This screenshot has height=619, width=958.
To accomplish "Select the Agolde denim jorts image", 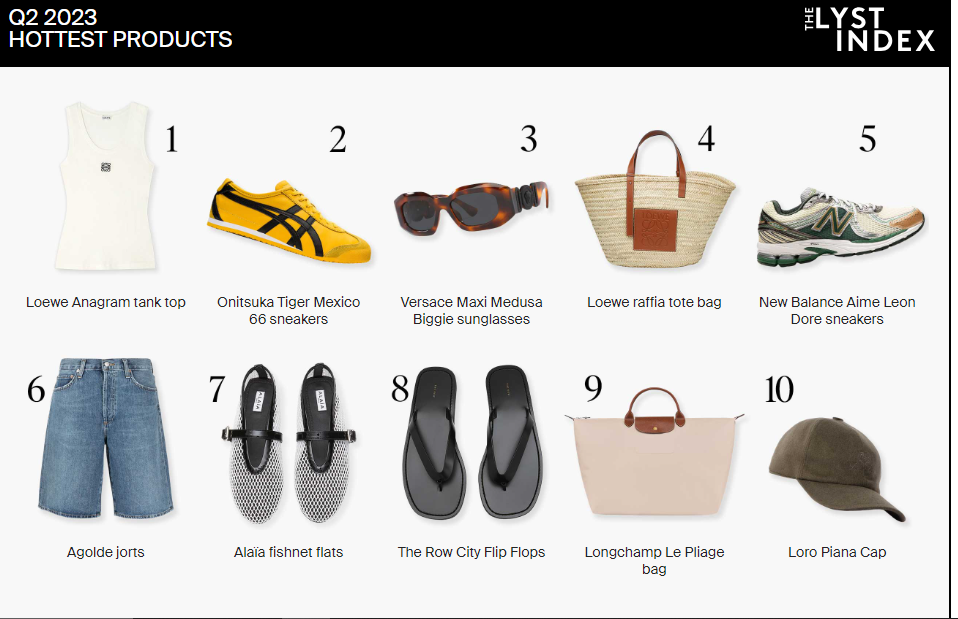I will 106,438.
